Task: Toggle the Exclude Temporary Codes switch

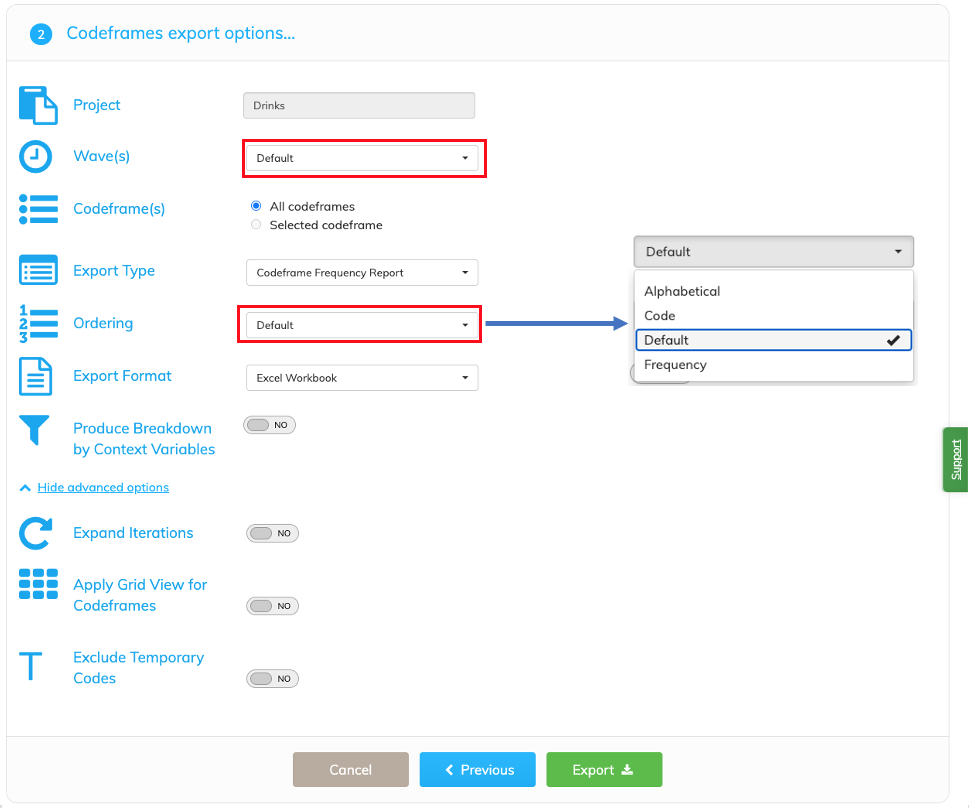Action: pos(273,678)
